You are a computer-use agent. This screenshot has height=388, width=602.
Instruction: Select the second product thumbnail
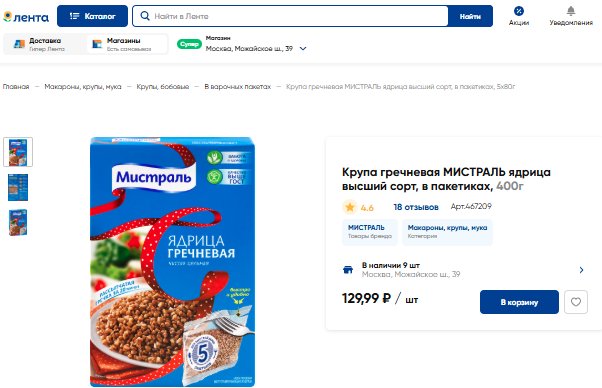click(18, 187)
